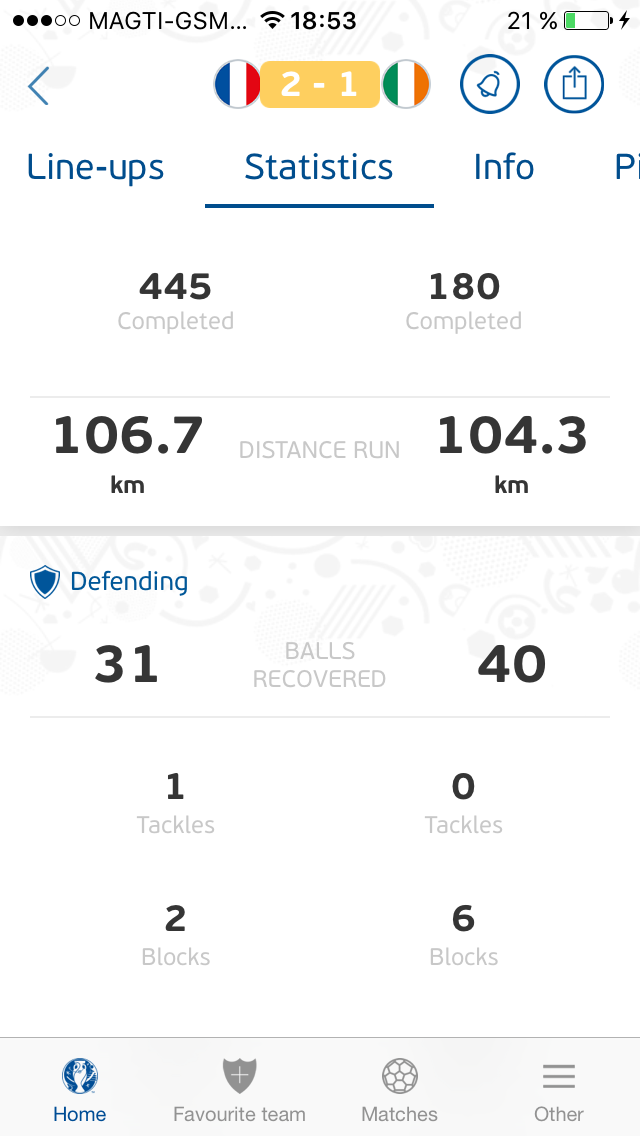The image size is (640, 1136).
Task: Tap the Defending shield icon
Action: [x=45, y=581]
